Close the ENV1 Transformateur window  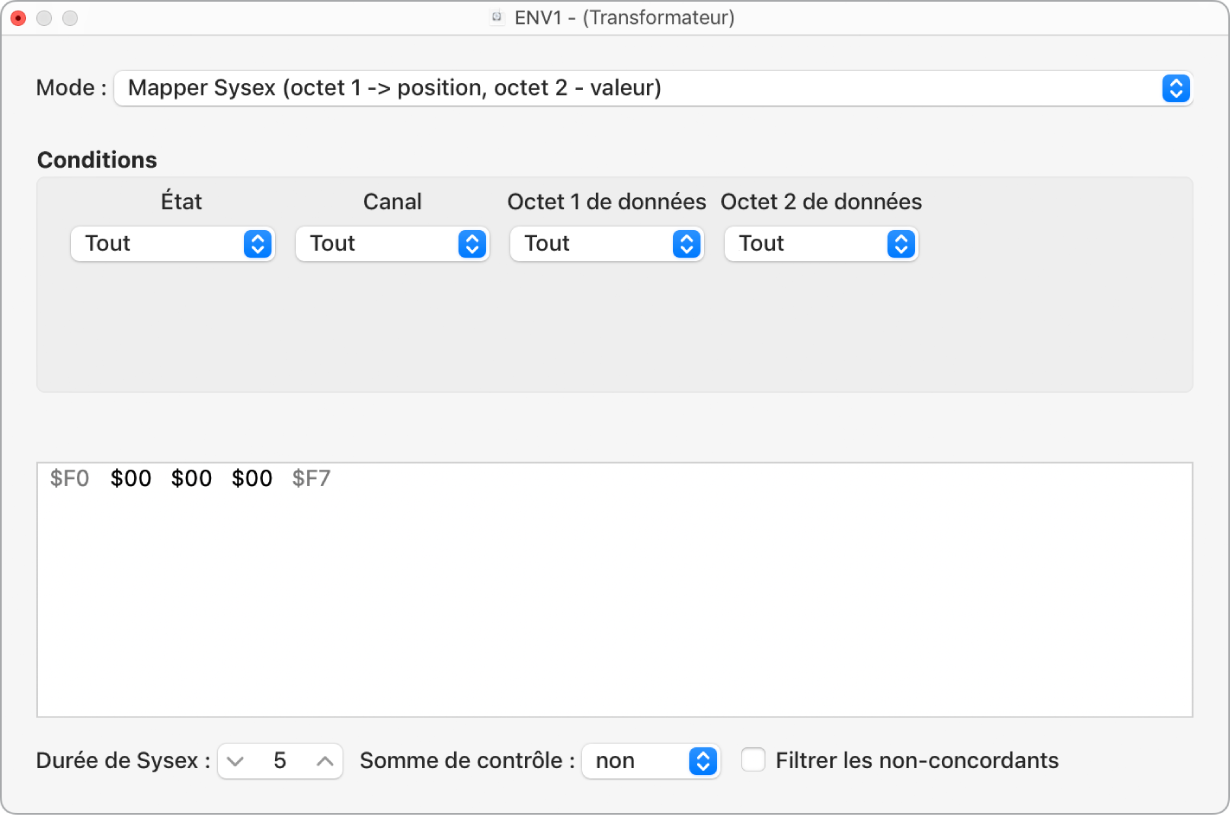pos(18,18)
